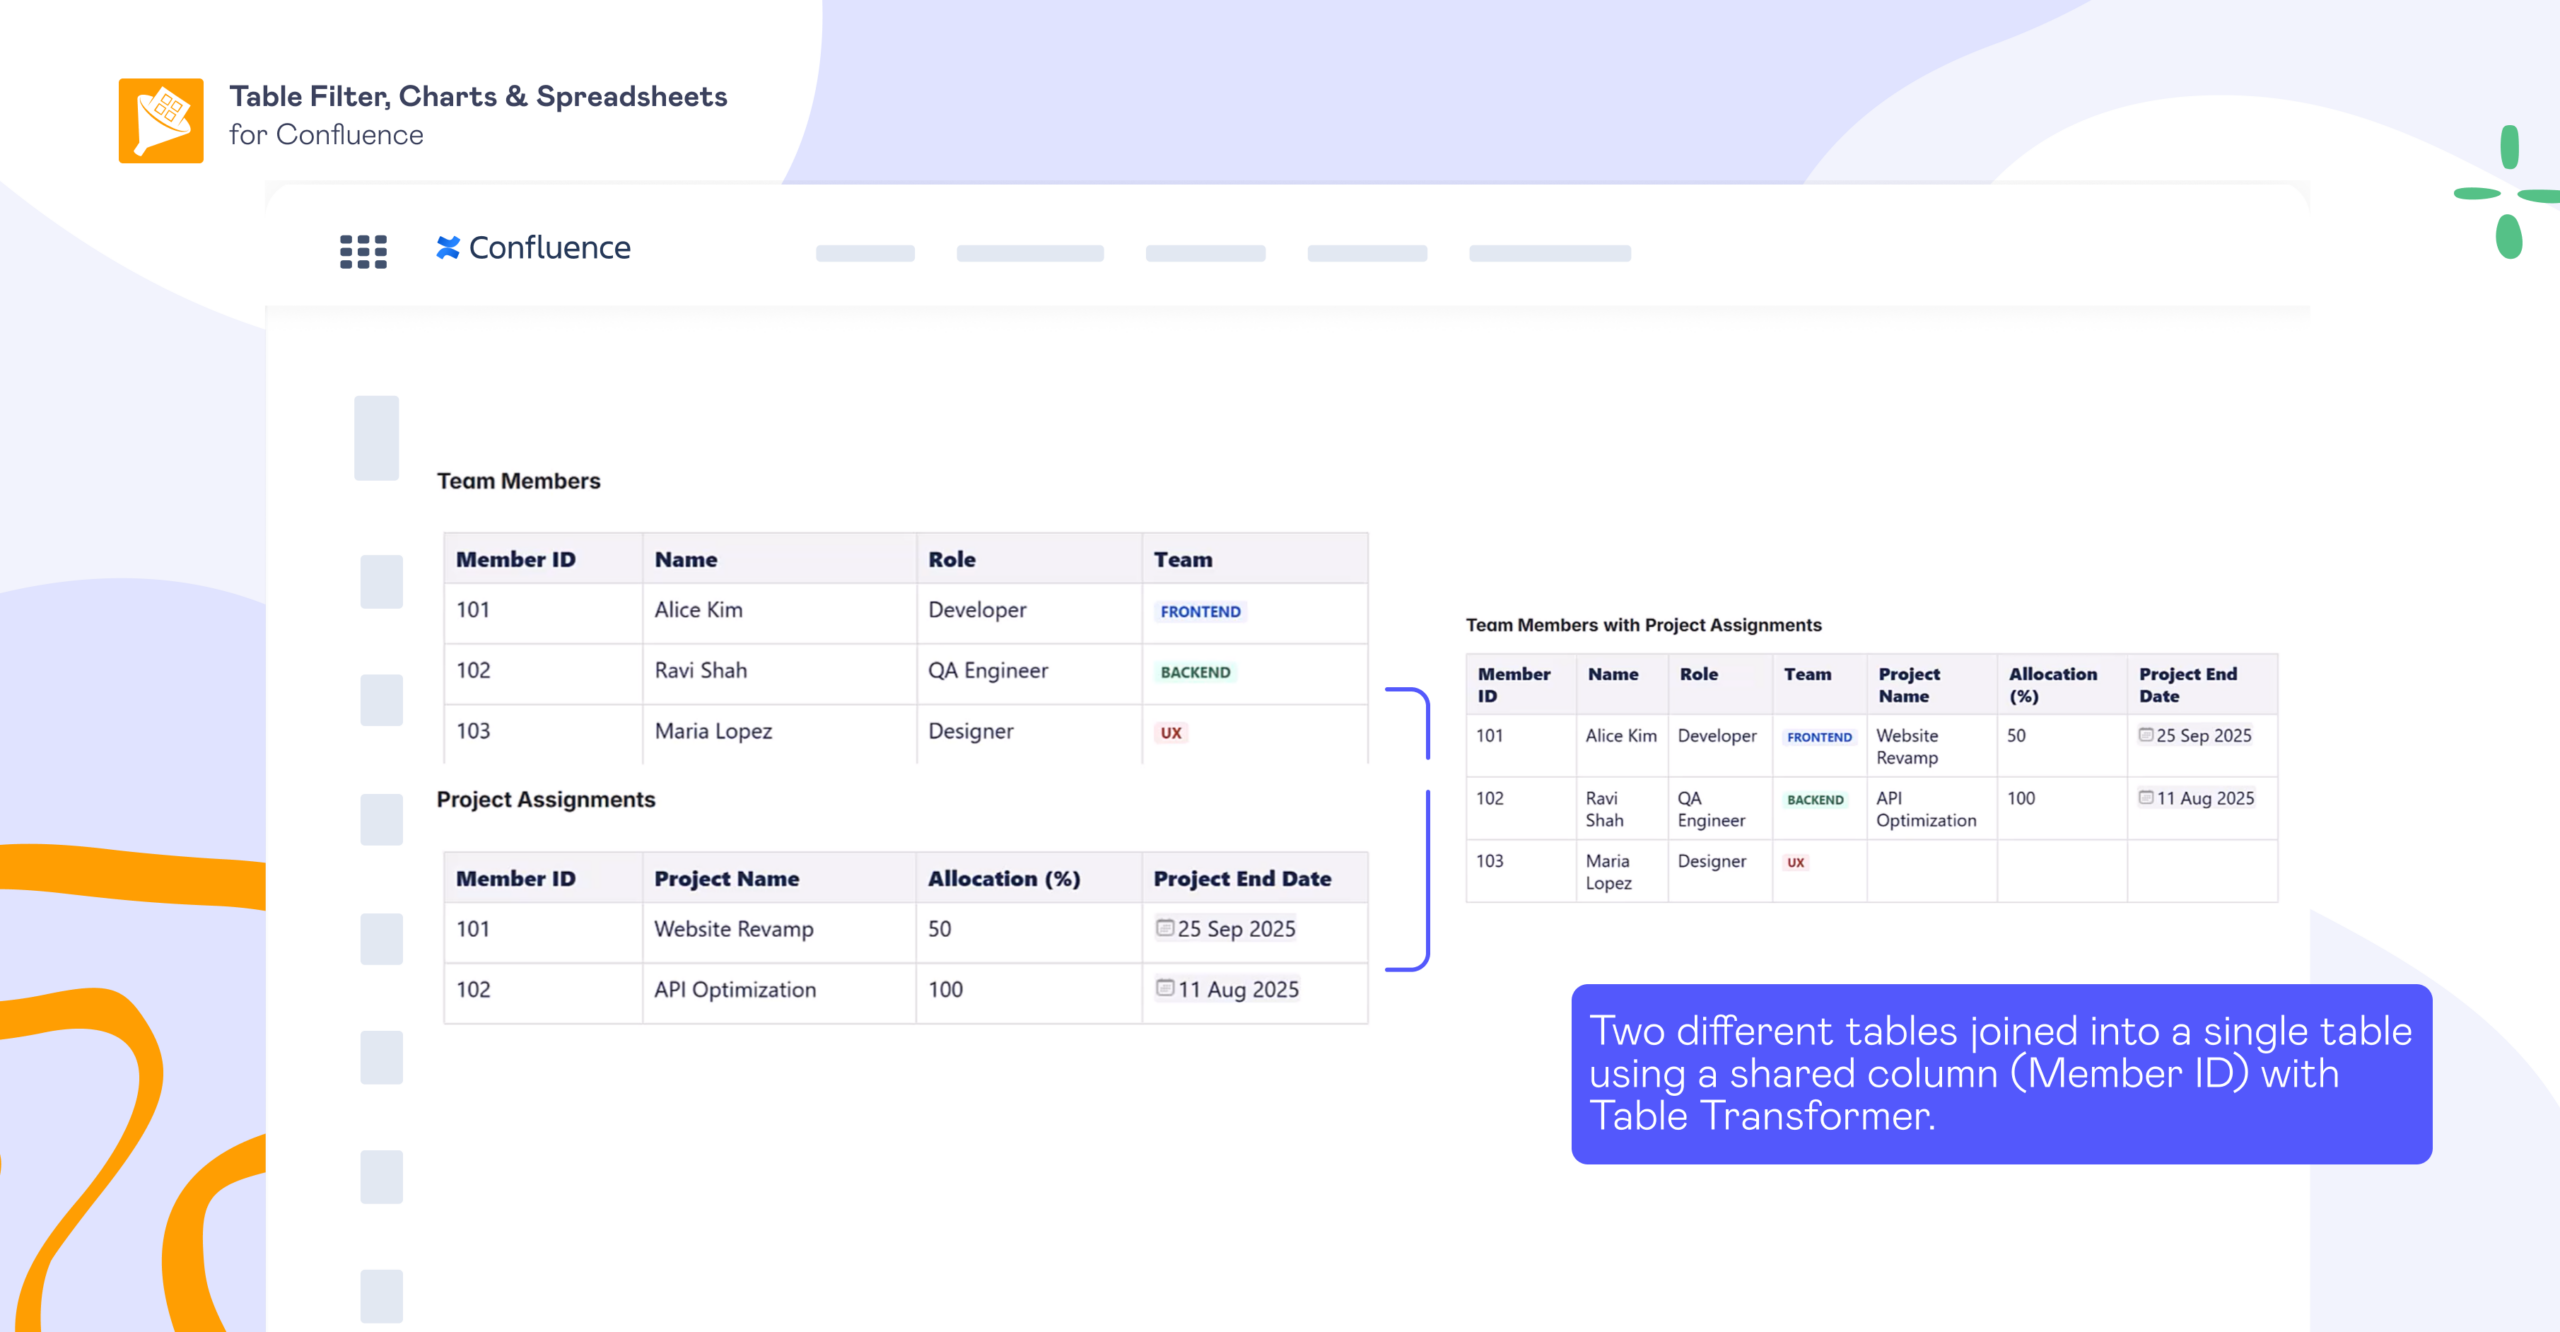Select the Table Filter funnel app icon
The height and width of the screenshot is (1332, 2560).
[160, 119]
